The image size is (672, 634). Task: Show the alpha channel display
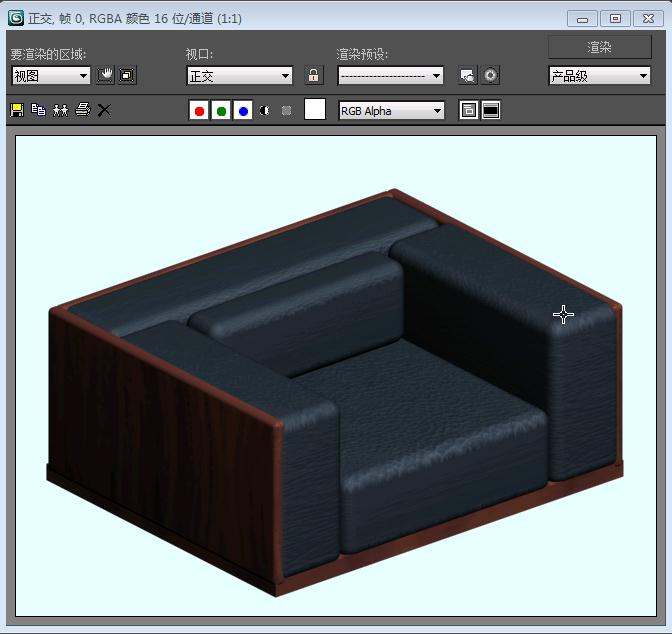coord(265,111)
